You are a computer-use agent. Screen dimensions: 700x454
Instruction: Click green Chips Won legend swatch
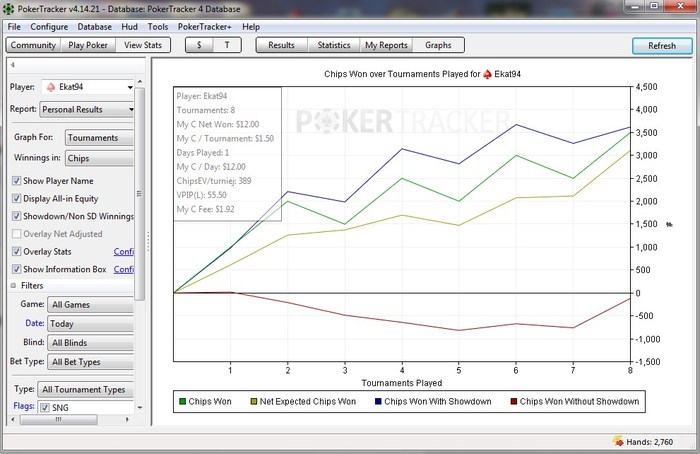[x=182, y=401]
